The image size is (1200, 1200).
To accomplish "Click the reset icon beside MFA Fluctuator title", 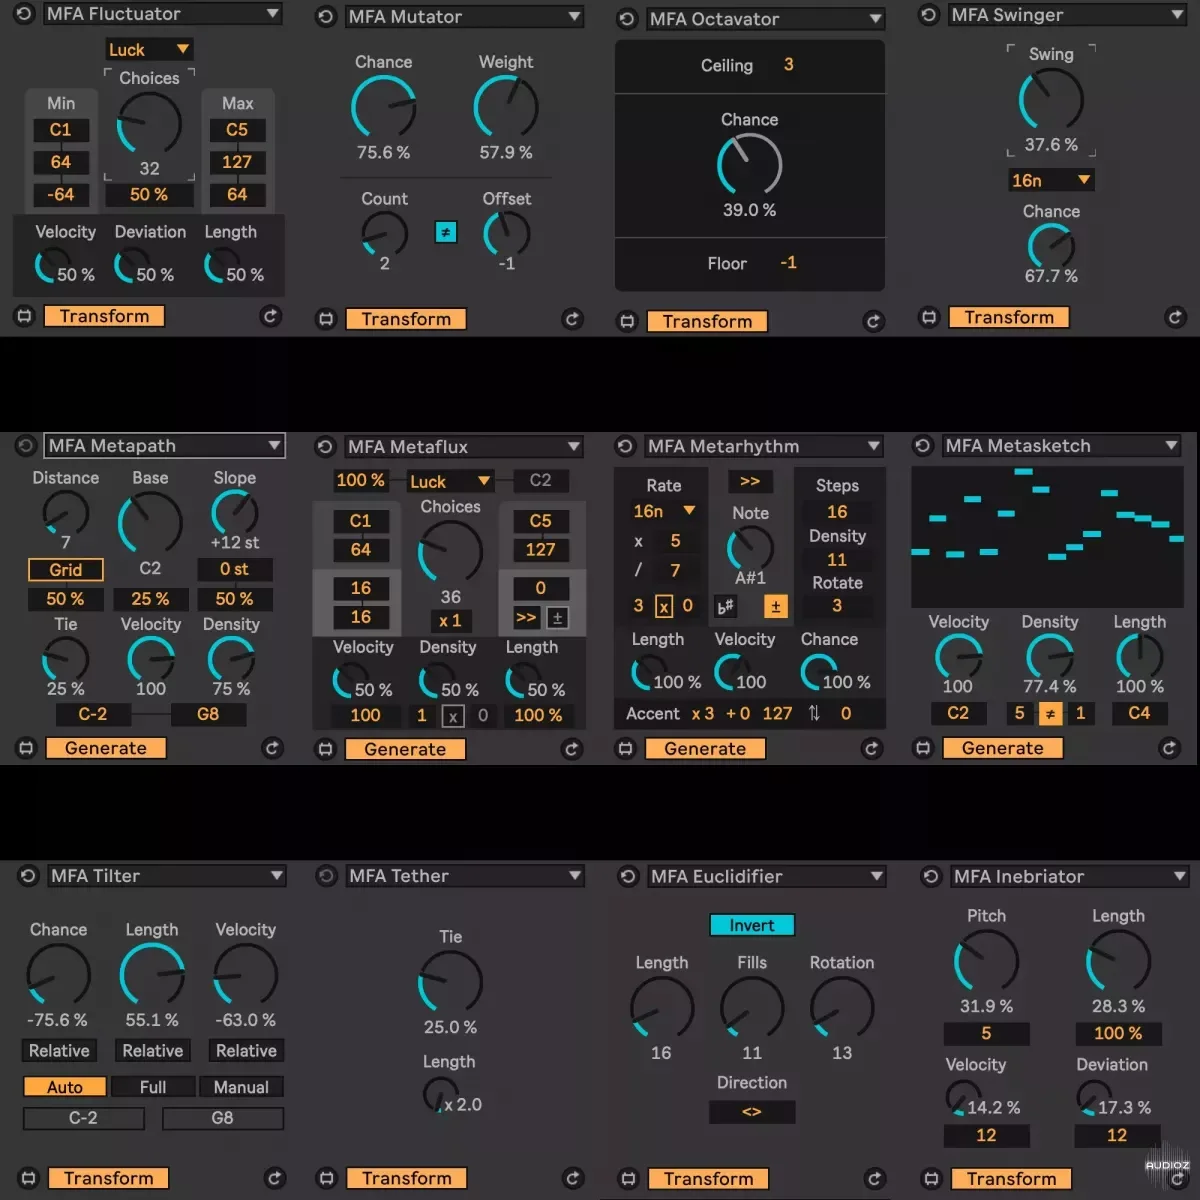I will pyautogui.click(x=24, y=14).
